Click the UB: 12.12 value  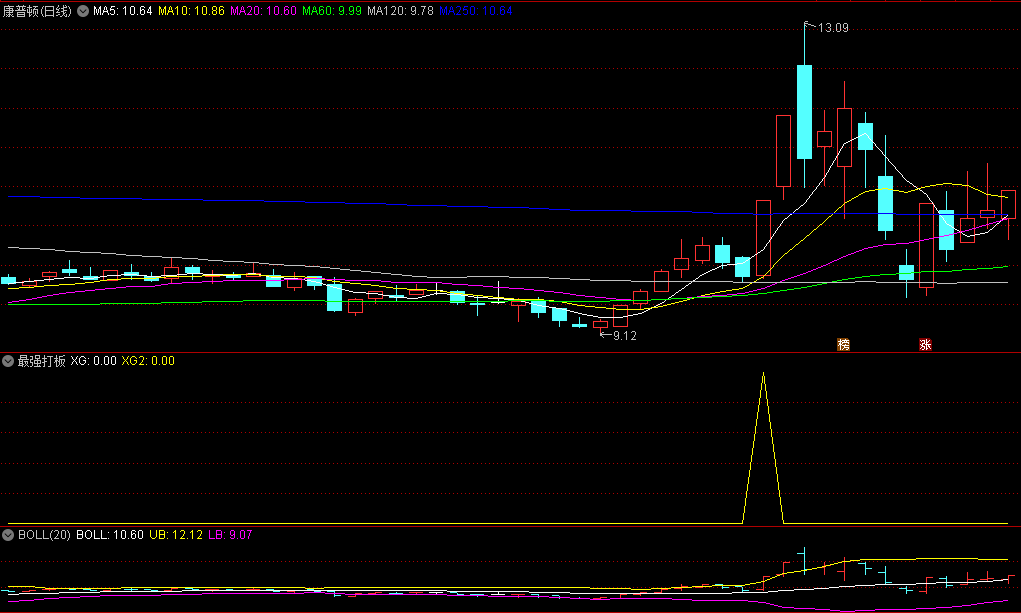[176, 535]
